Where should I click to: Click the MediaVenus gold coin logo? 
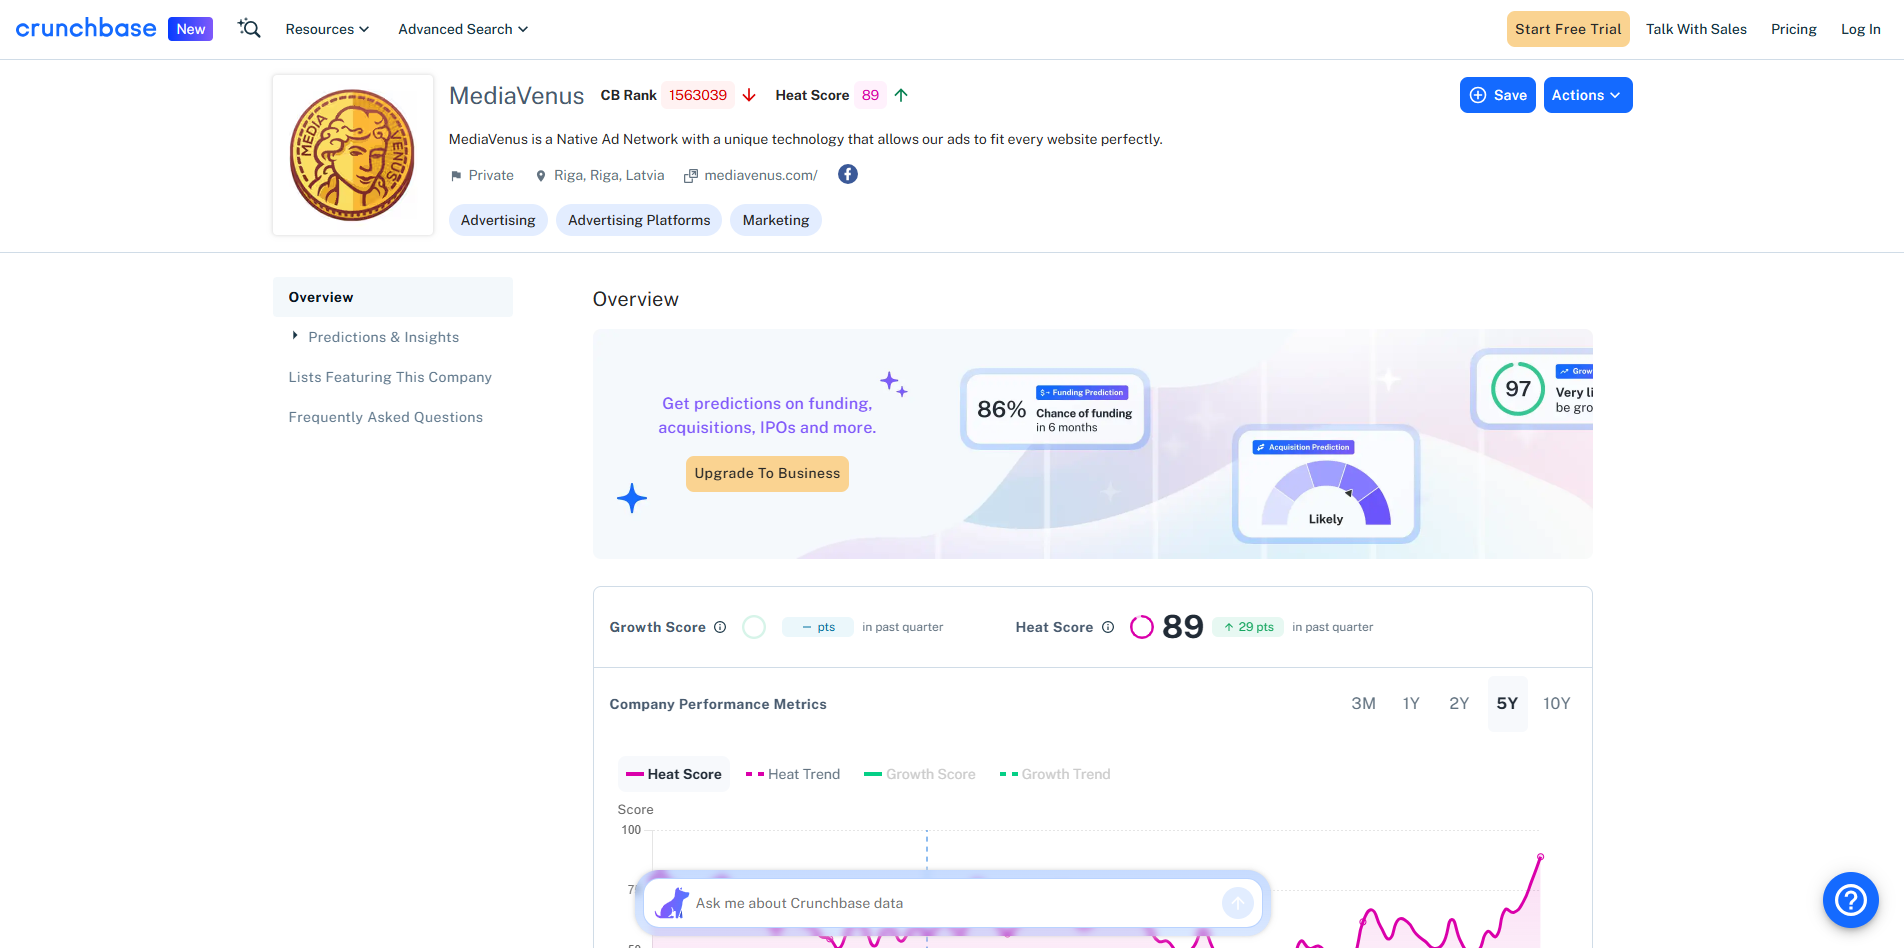(x=352, y=155)
